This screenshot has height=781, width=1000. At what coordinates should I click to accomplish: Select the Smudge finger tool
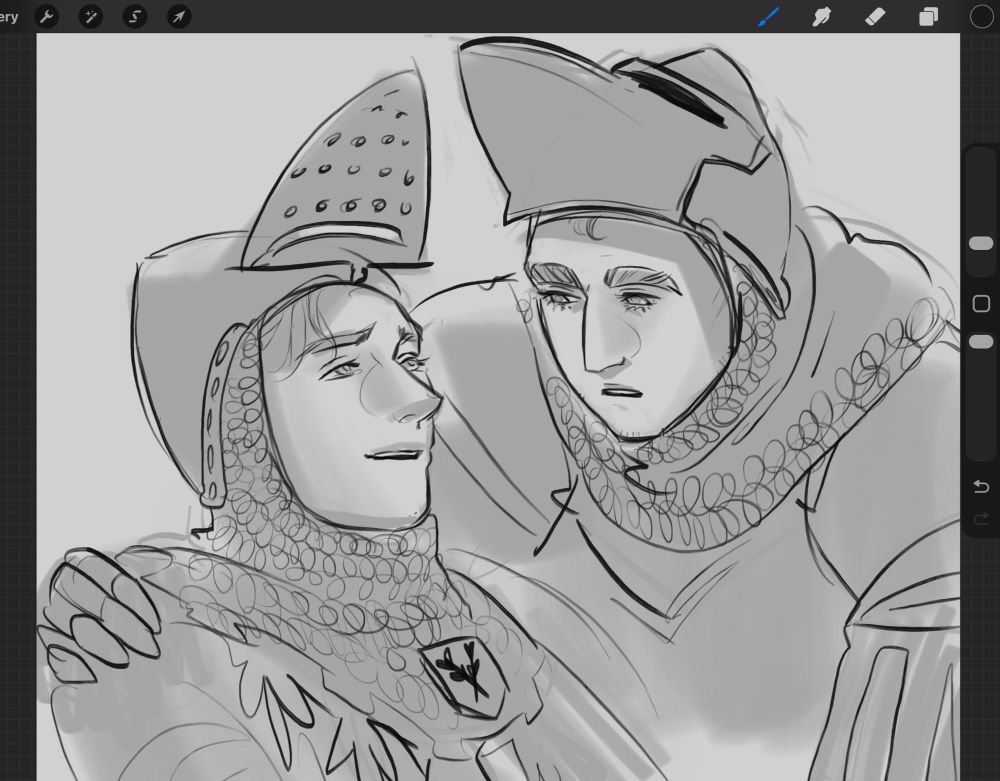[x=821, y=17]
